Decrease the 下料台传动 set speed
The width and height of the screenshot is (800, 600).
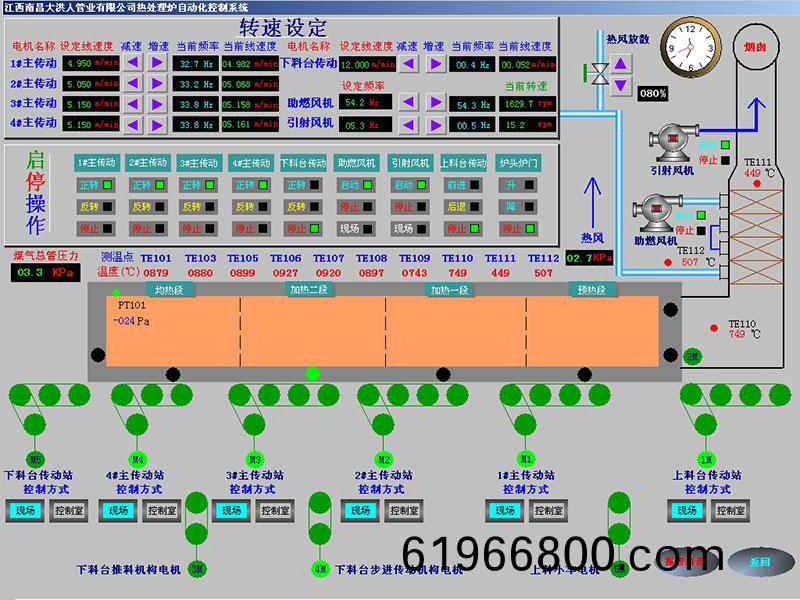tap(408, 64)
